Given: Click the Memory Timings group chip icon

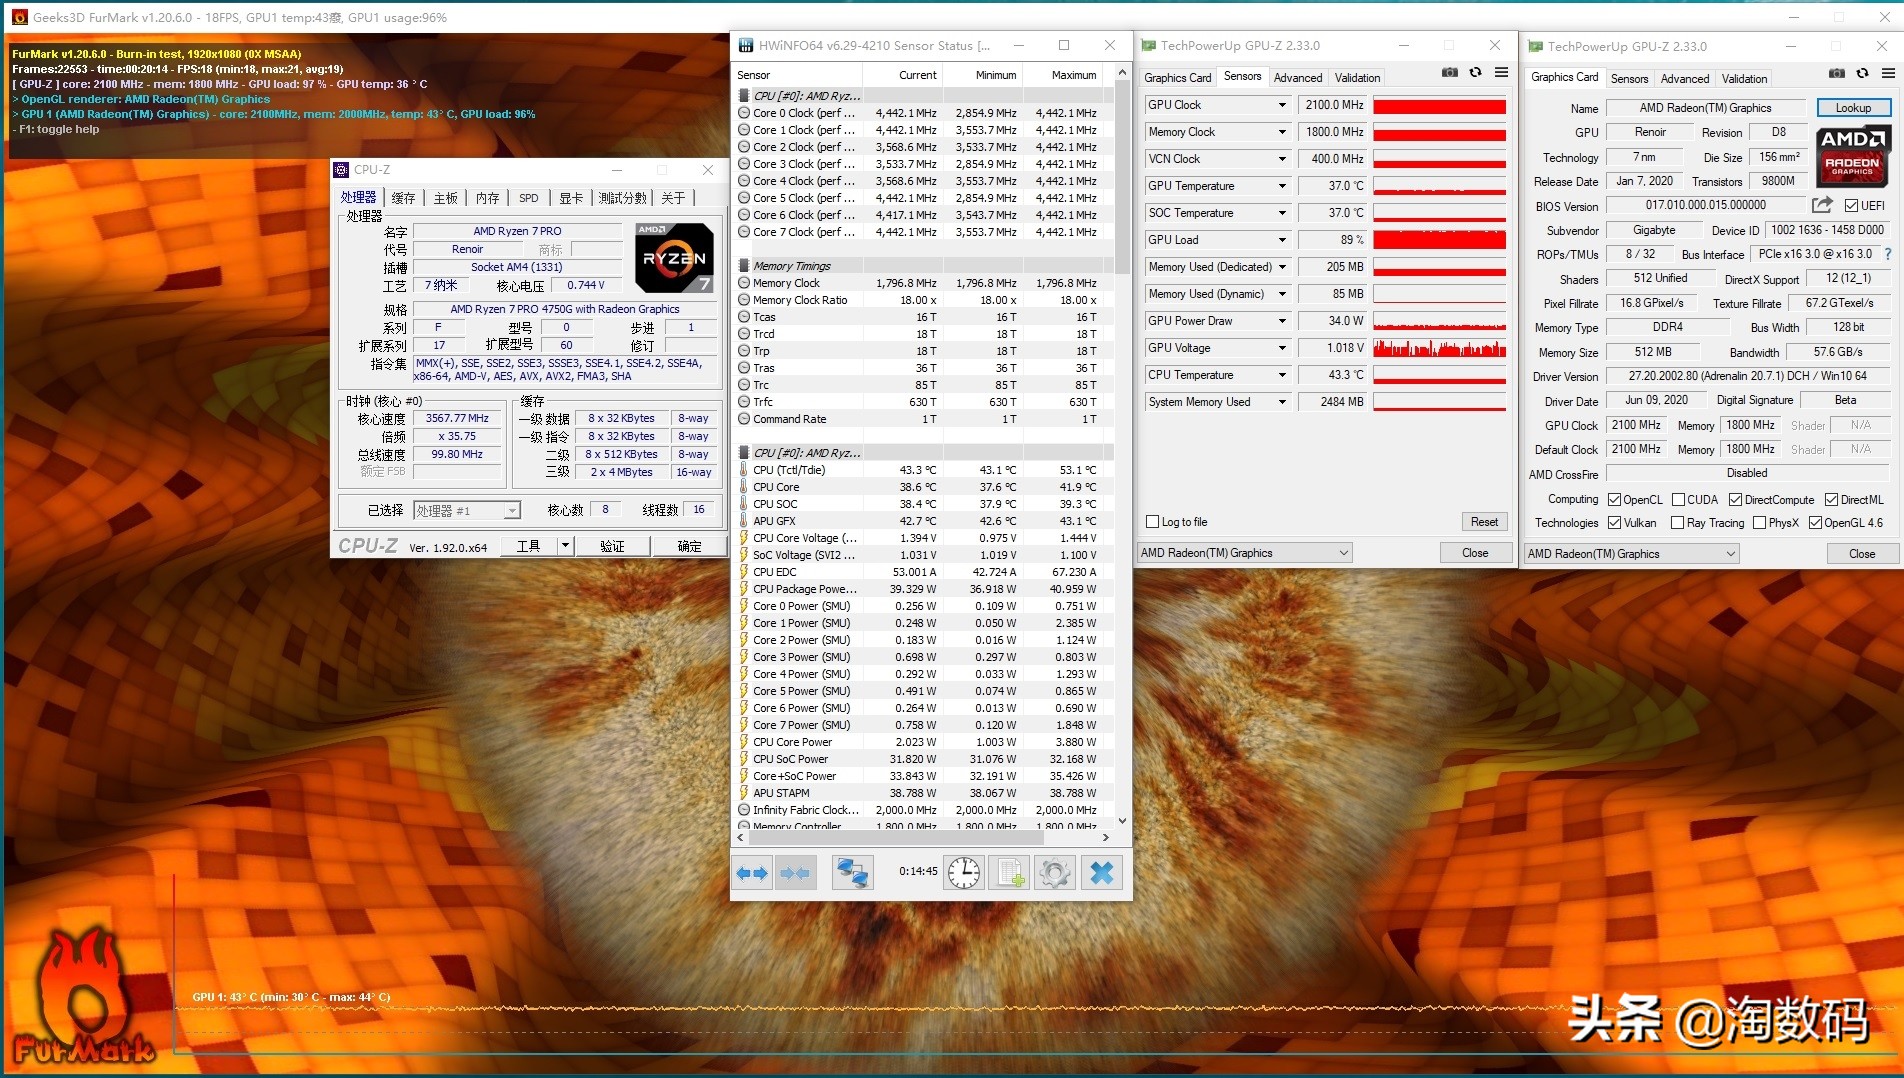Looking at the screenshot, I should point(744,266).
